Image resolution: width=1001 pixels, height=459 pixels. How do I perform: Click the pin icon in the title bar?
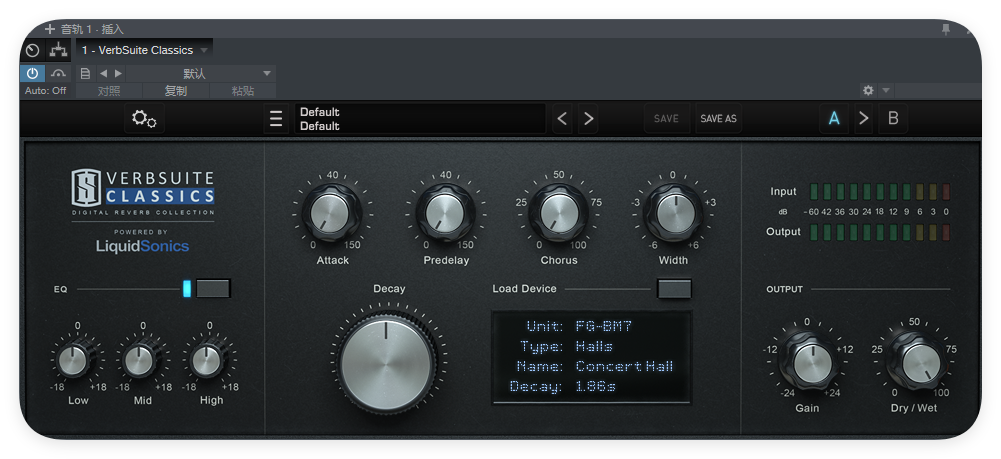point(946,29)
